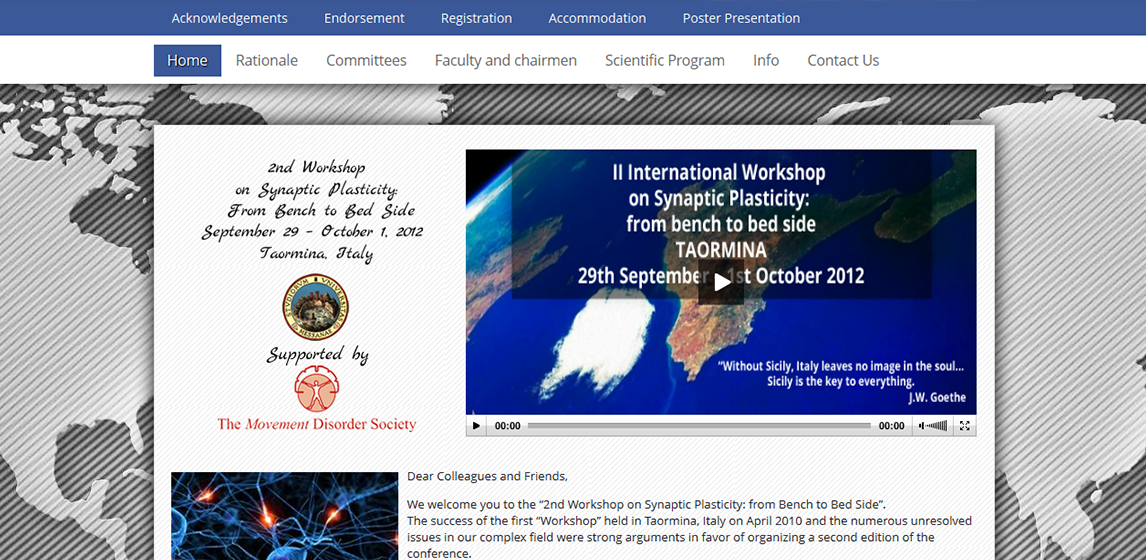Viewport: 1146px width, 560px height.
Task: View the Scientific Program tab
Action: 664,60
